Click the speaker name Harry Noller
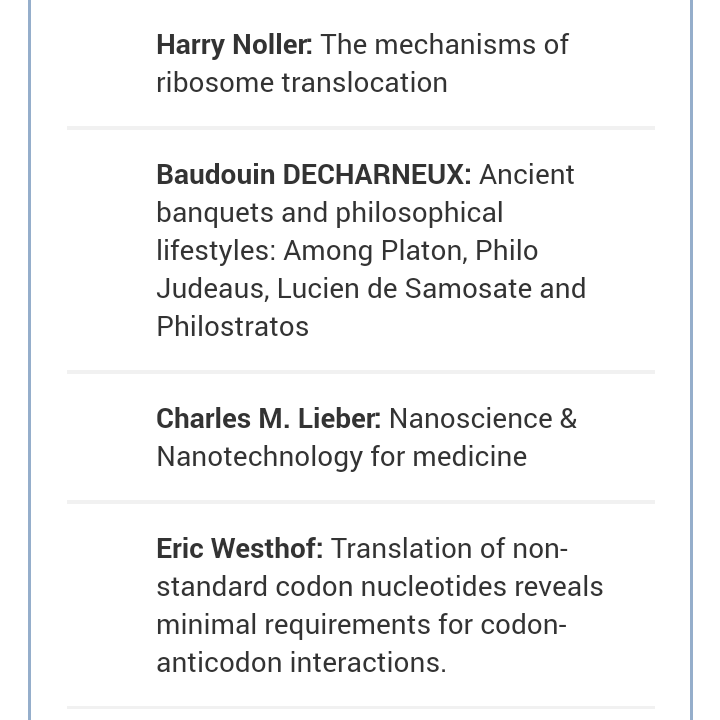The width and height of the screenshot is (720, 720). coord(234,45)
